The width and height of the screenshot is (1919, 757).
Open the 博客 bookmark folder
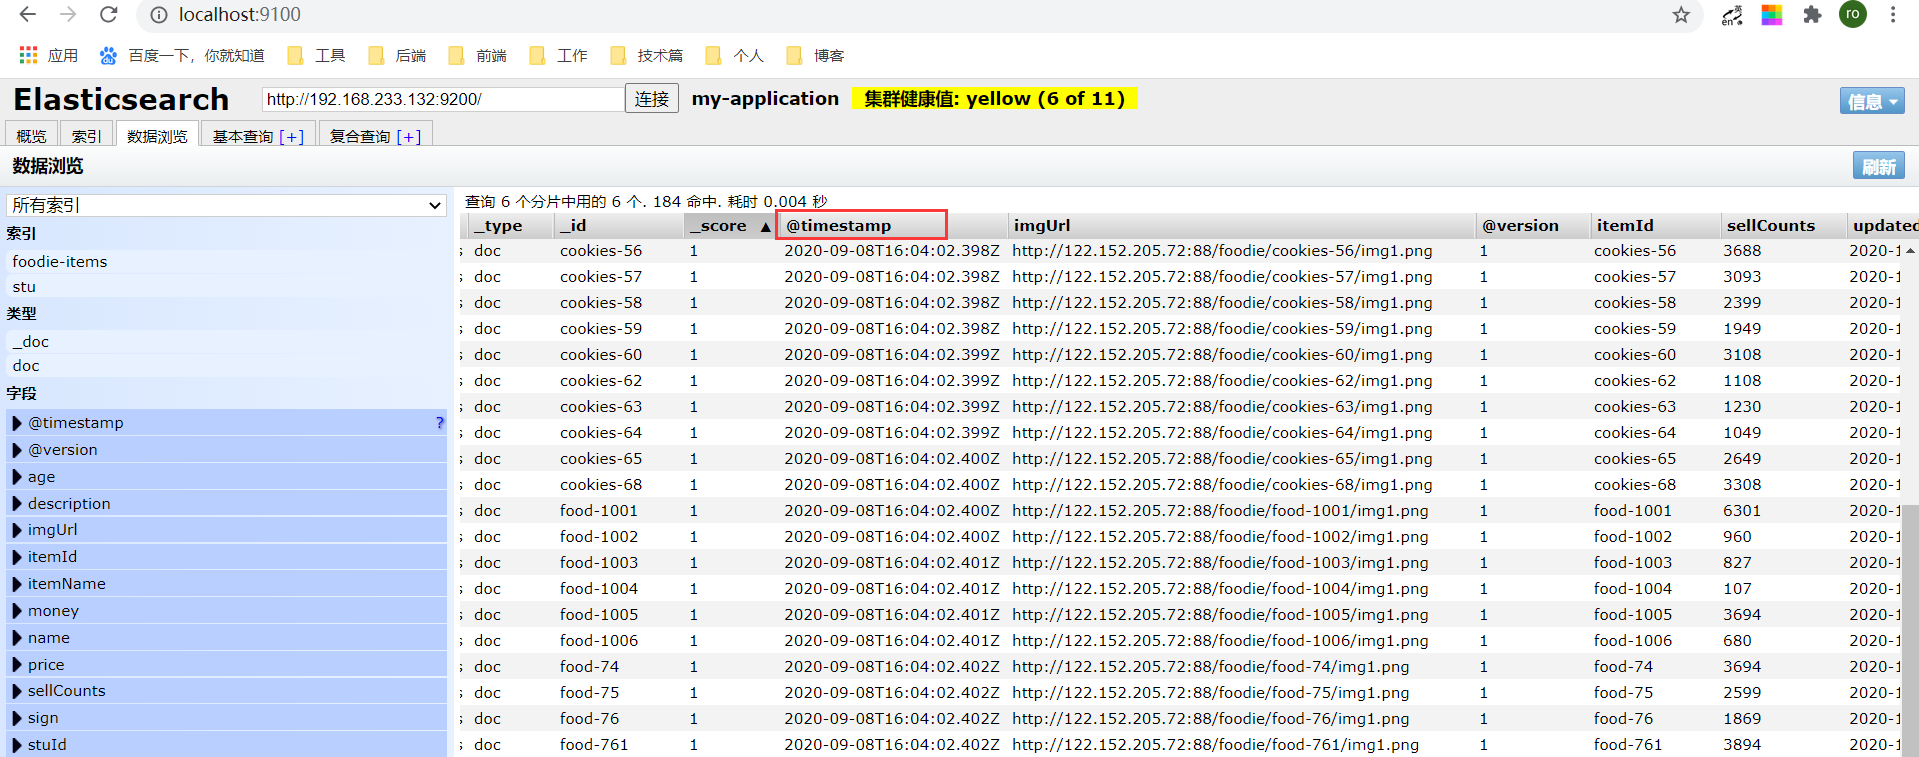coord(815,55)
